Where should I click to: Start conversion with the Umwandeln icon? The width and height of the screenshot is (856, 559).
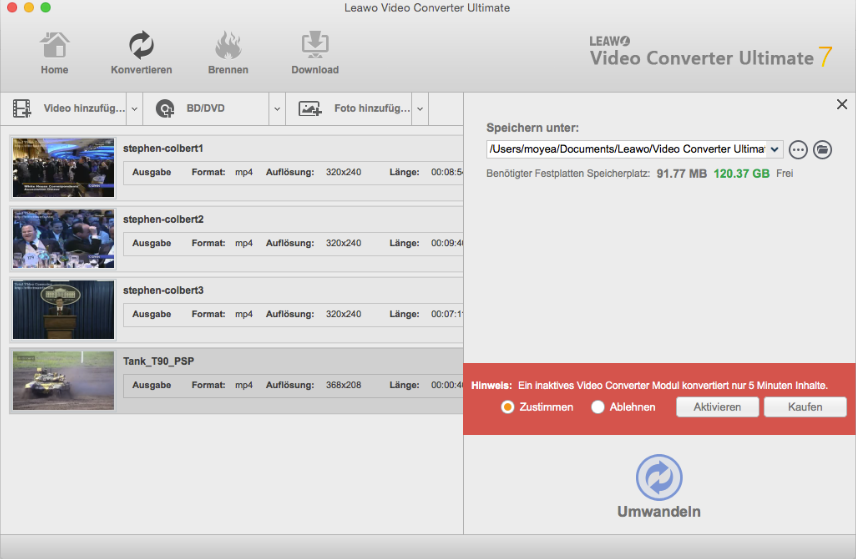(x=659, y=477)
